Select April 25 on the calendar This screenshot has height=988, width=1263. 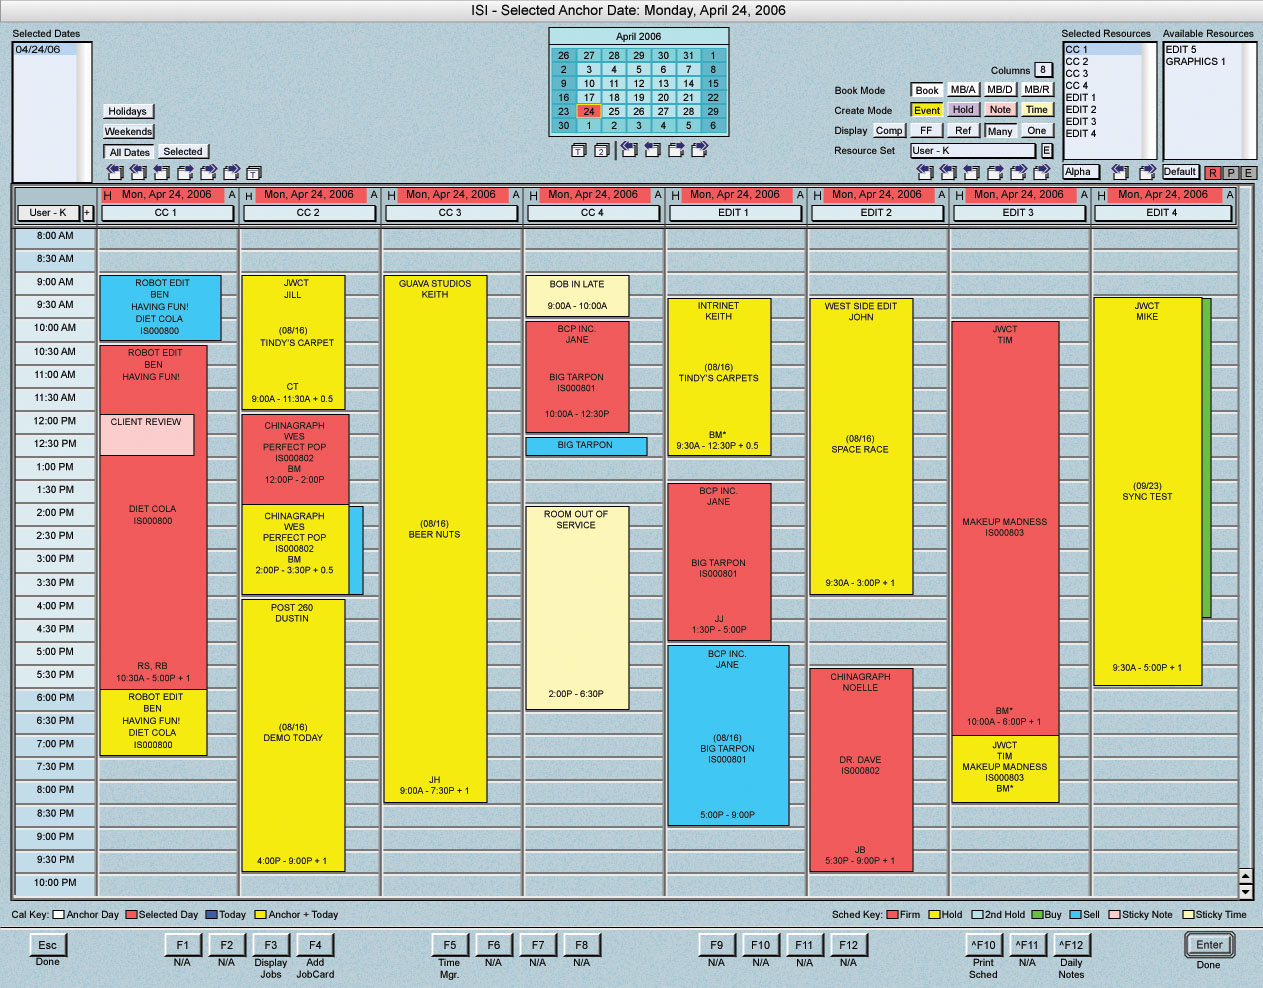614,112
